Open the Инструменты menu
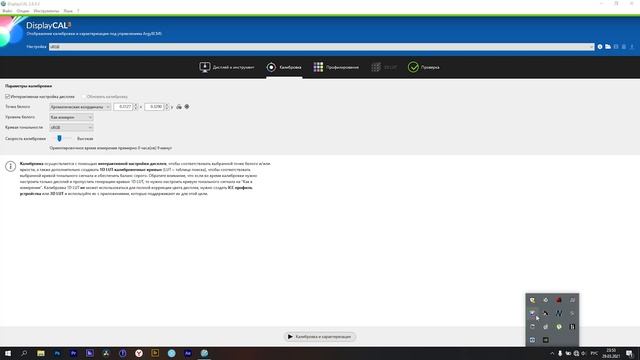Screen dimensions: 640x360 click(x=46, y=11)
